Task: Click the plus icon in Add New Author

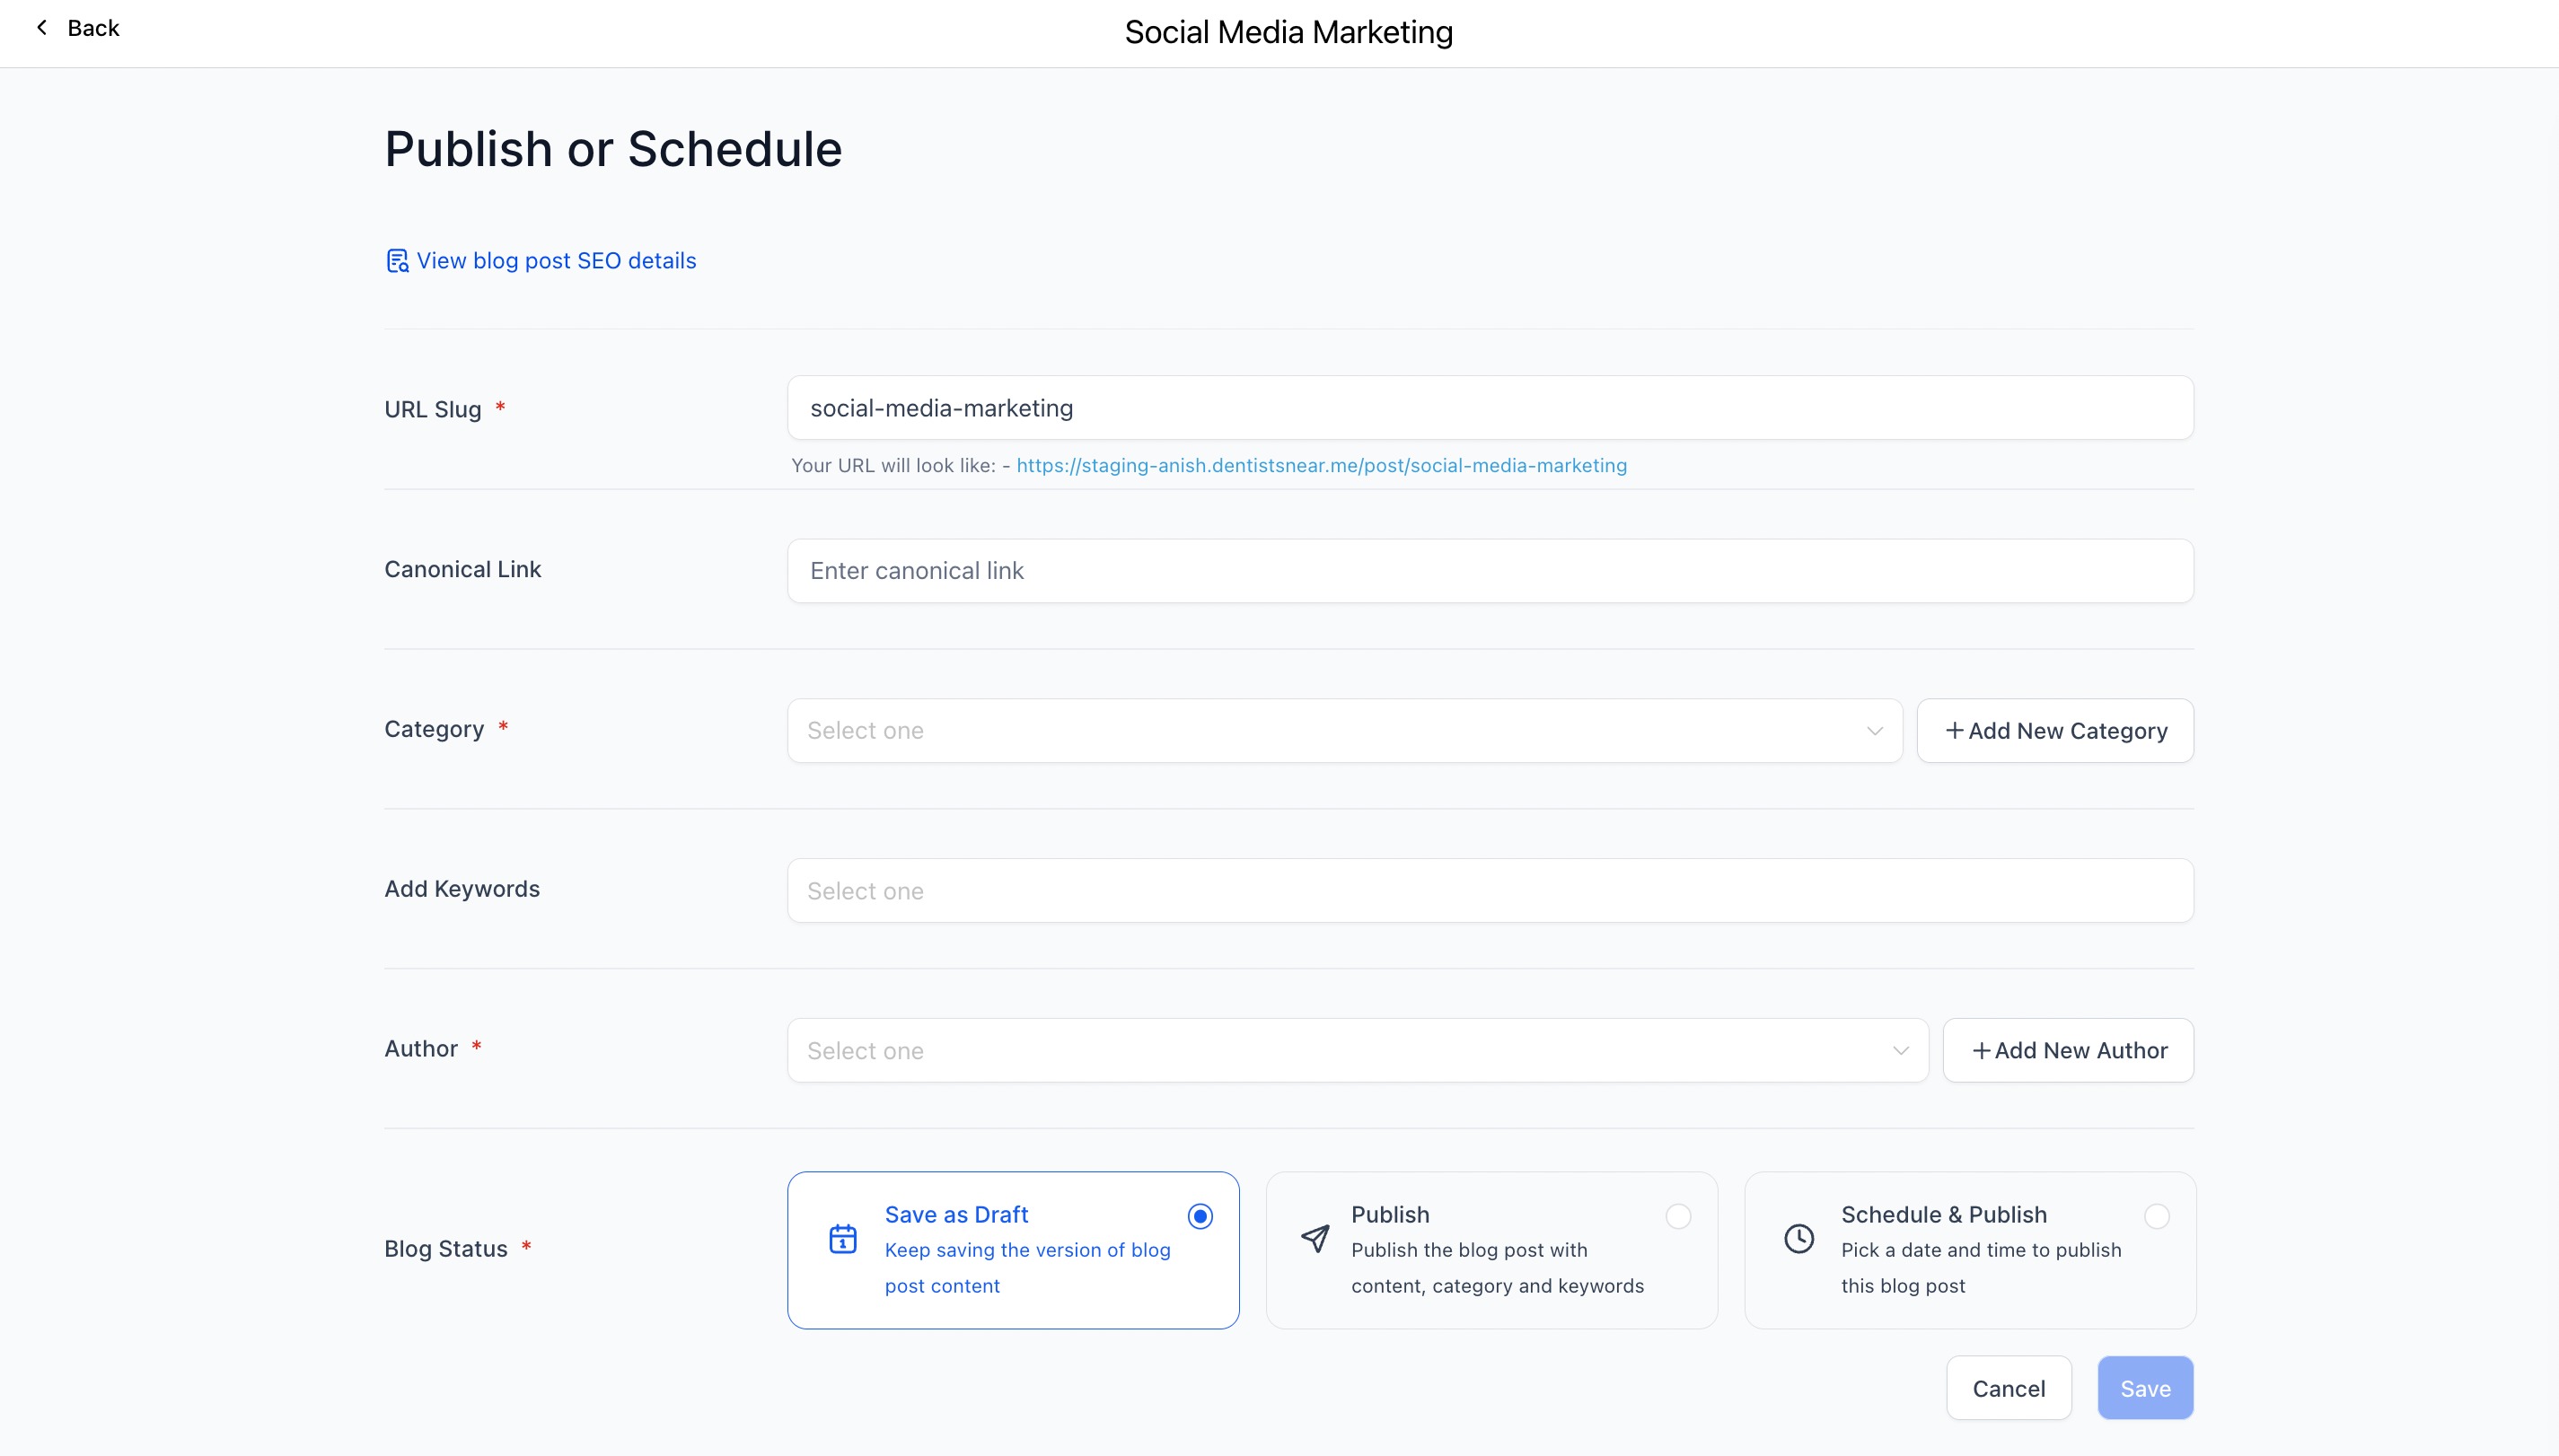Action: pos(1980,1051)
